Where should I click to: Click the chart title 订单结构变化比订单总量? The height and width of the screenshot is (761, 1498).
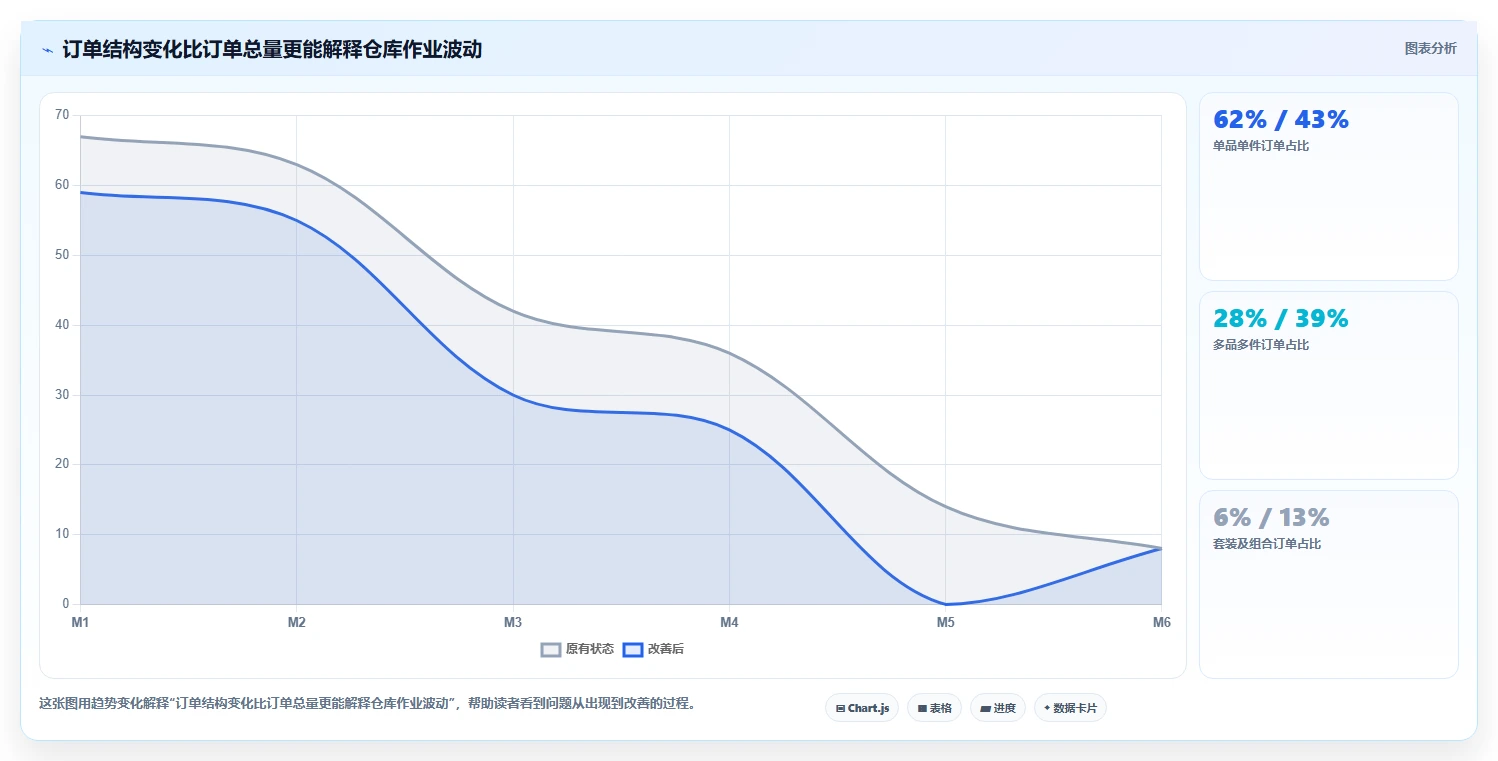pos(272,50)
